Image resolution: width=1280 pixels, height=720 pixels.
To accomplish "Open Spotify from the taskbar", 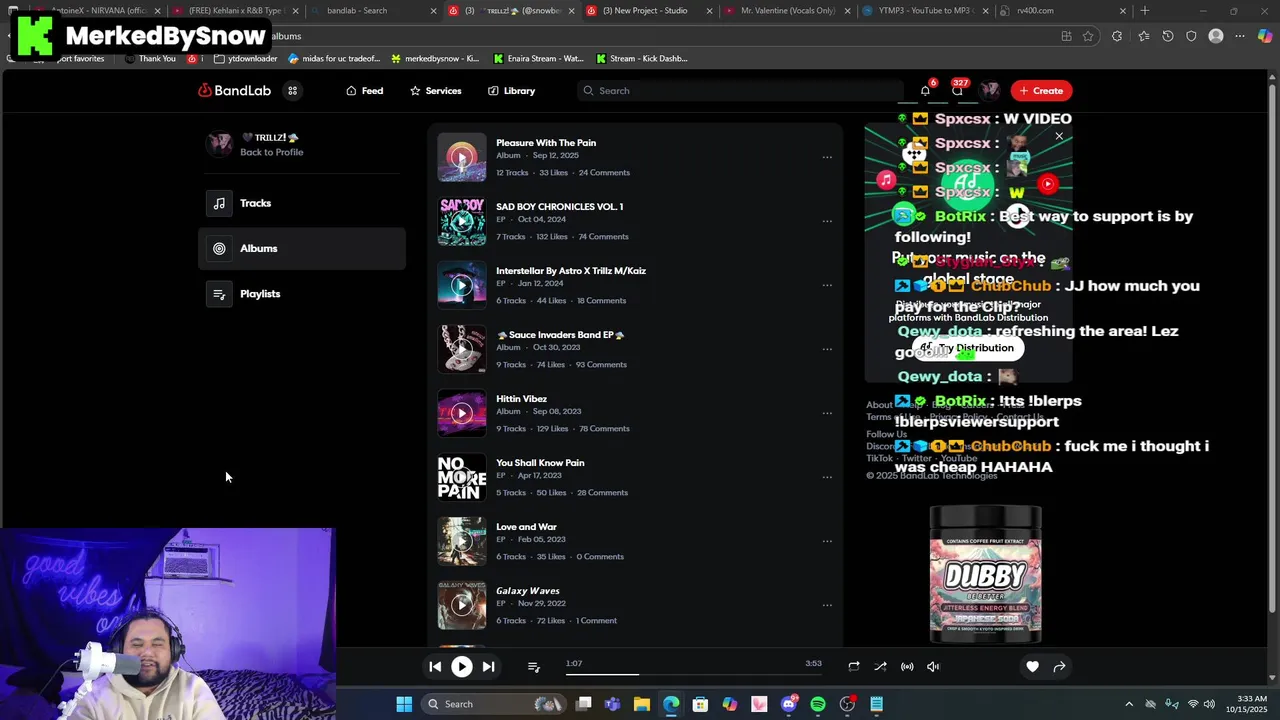I will (x=818, y=704).
